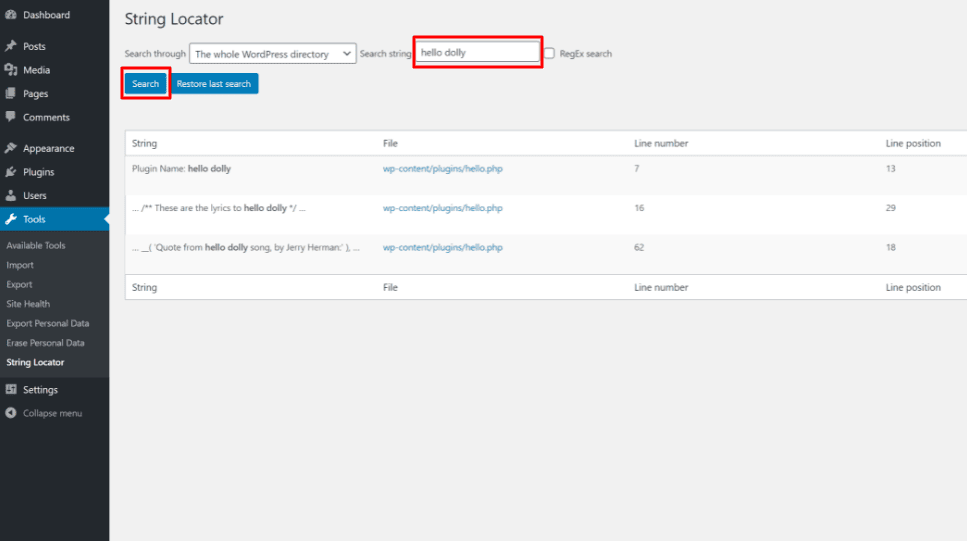The width and height of the screenshot is (967, 541).
Task: Click the Settings sliders icon
Action: coord(10,389)
